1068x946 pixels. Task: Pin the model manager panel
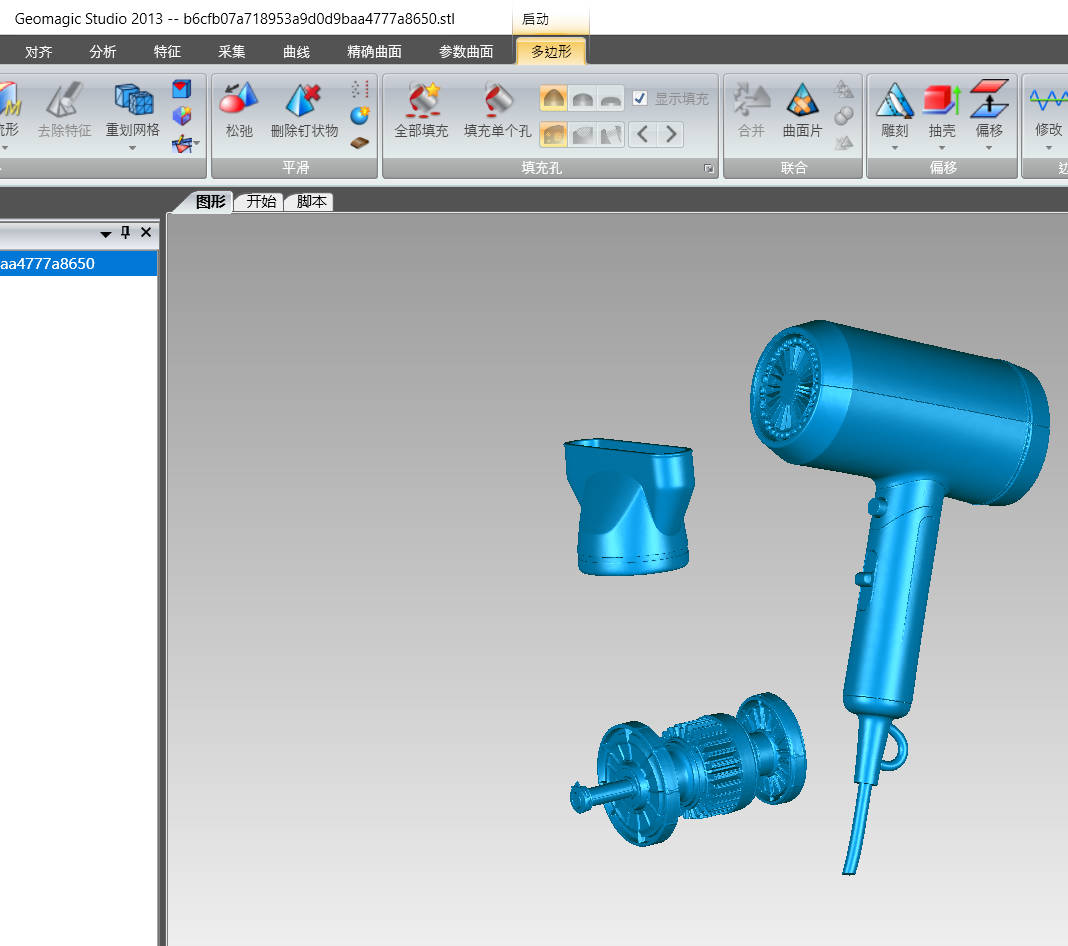(126, 232)
